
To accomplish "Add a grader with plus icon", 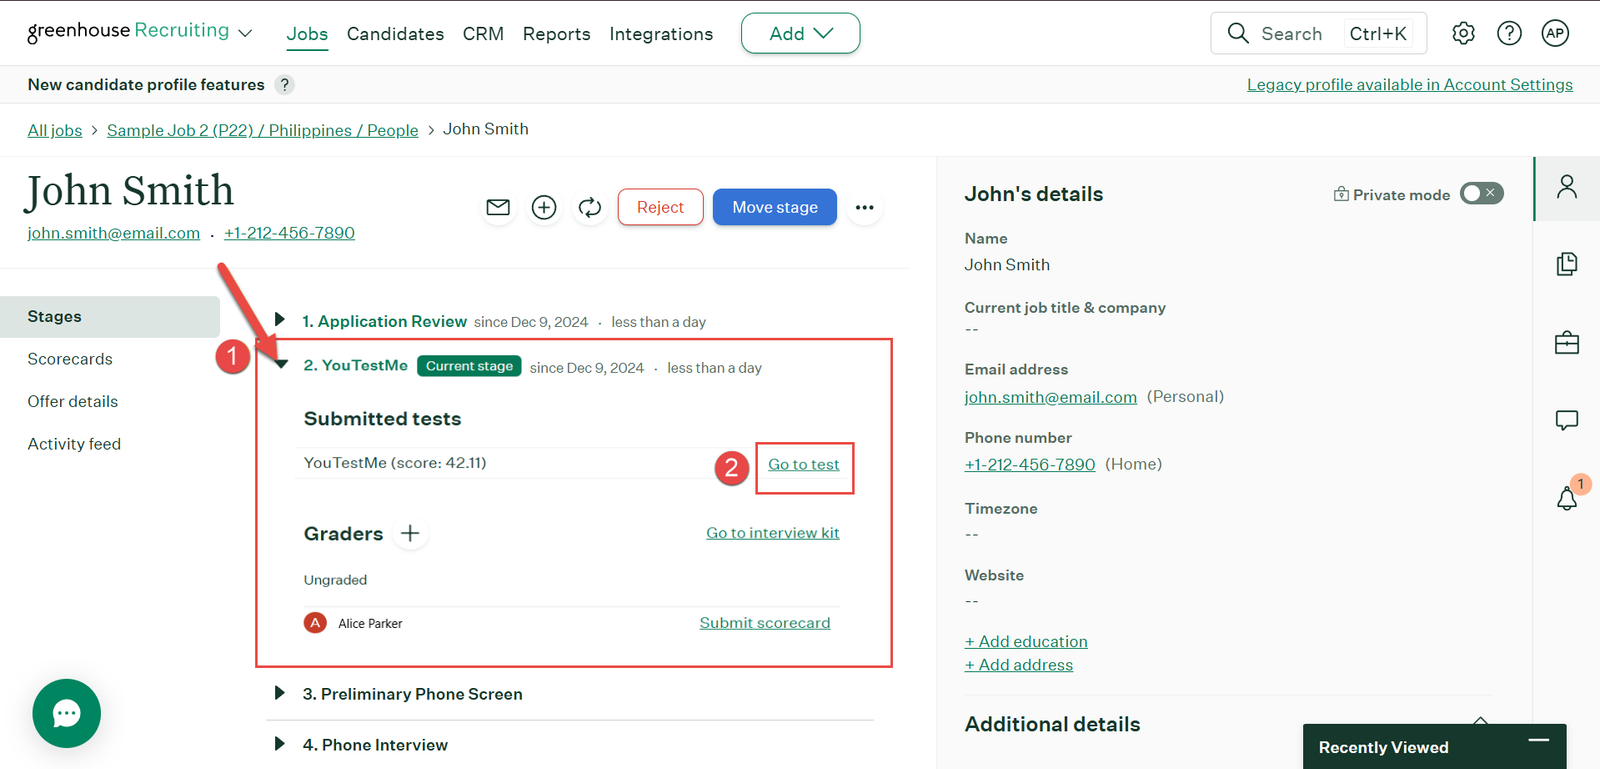I will point(410,533).
